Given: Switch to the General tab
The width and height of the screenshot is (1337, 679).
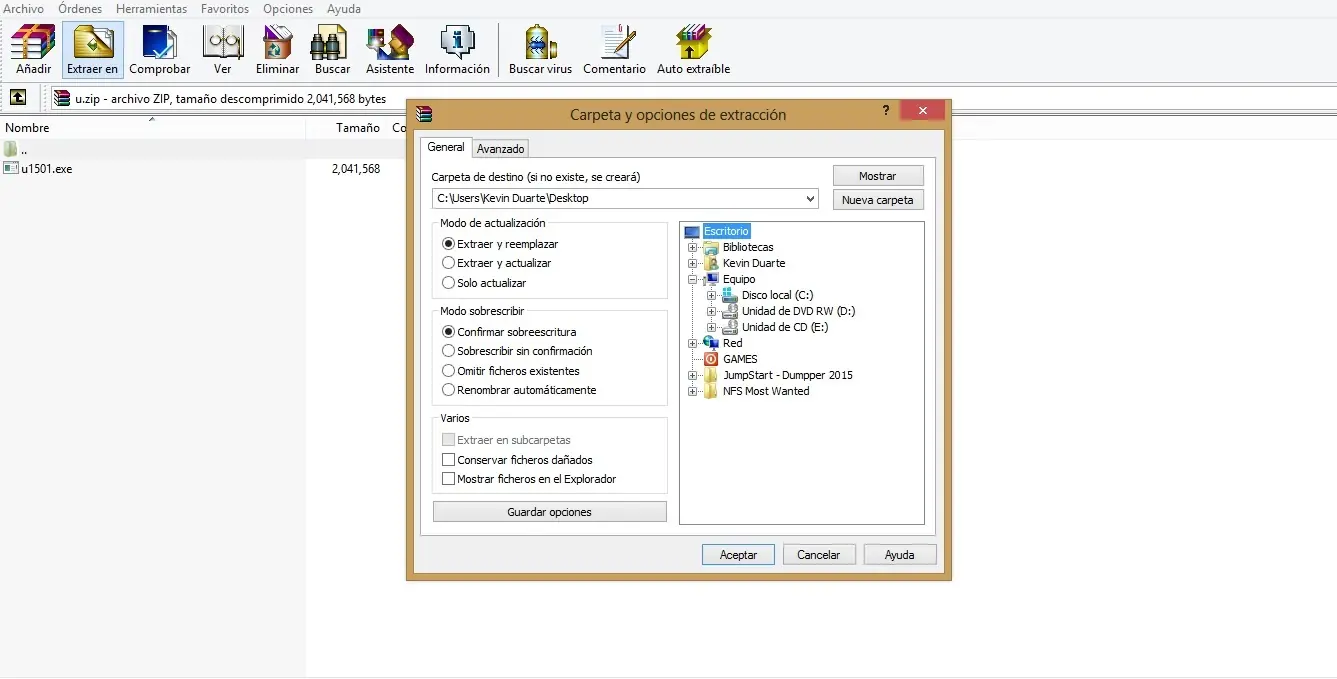Looking at the screenshot, I should click(446, 147).
